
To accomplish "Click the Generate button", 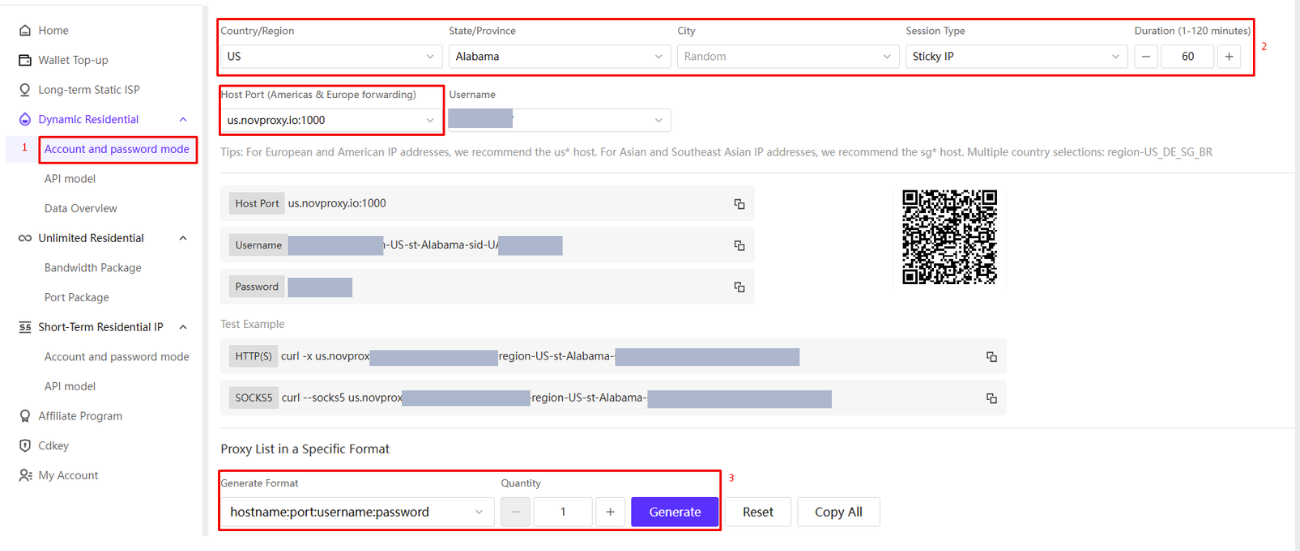I will point(675,512).
